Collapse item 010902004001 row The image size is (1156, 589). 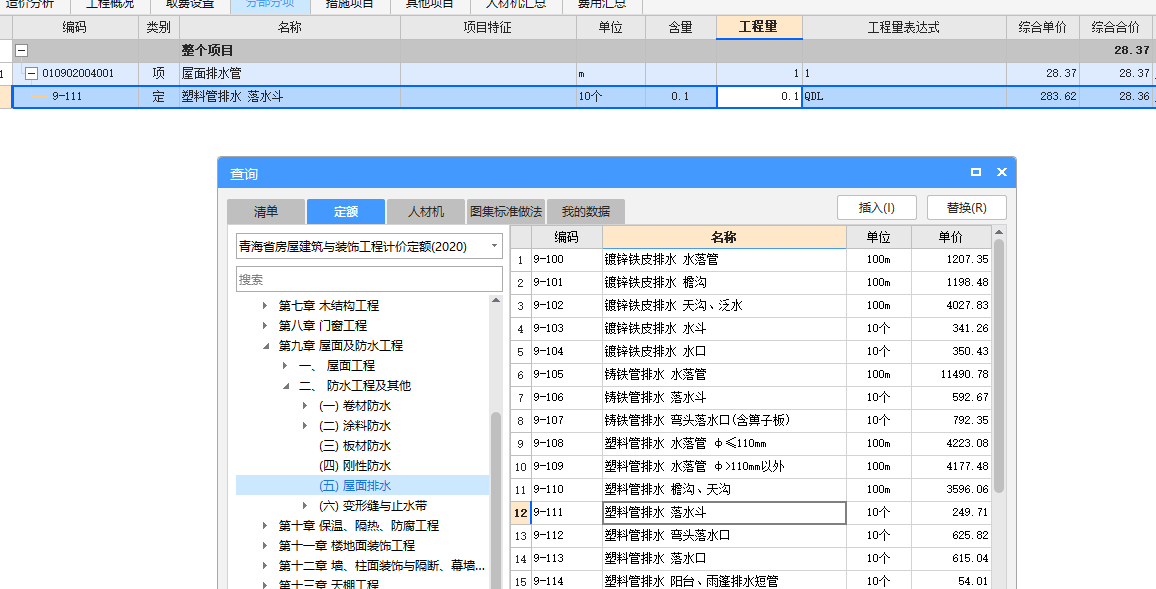[x=32, y=74]
